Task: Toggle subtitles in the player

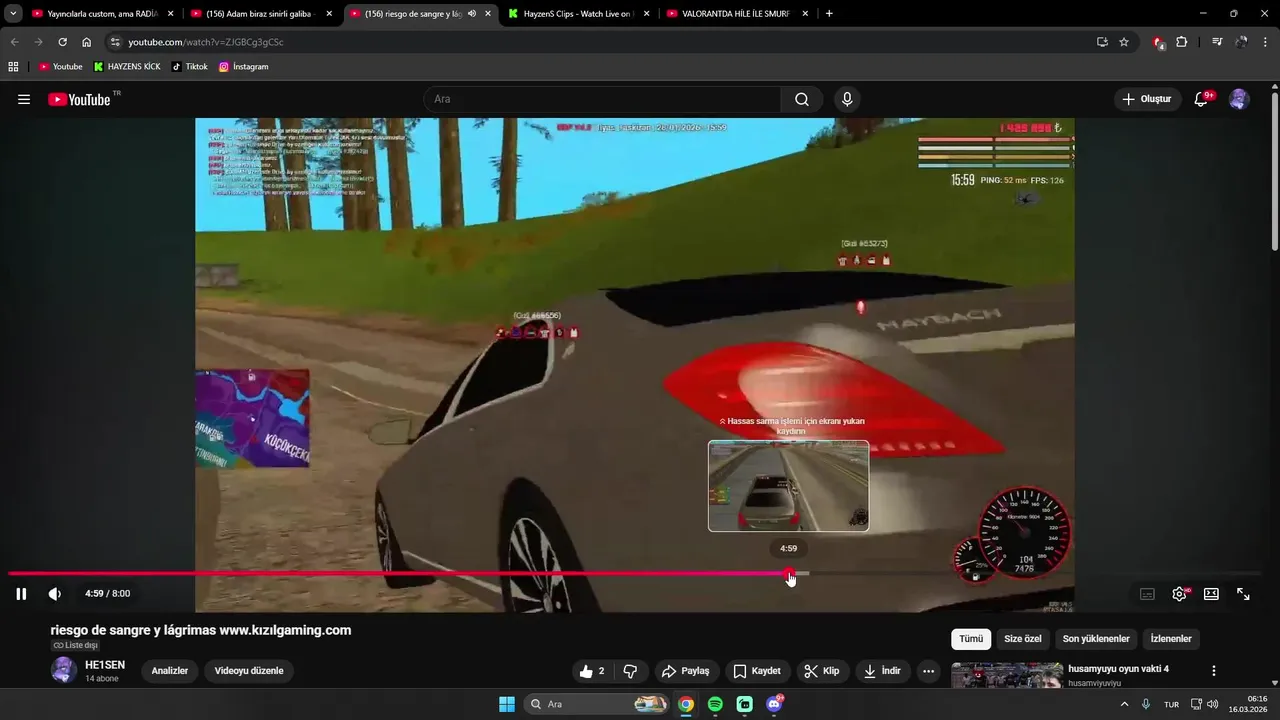Action: (1147, 594)
